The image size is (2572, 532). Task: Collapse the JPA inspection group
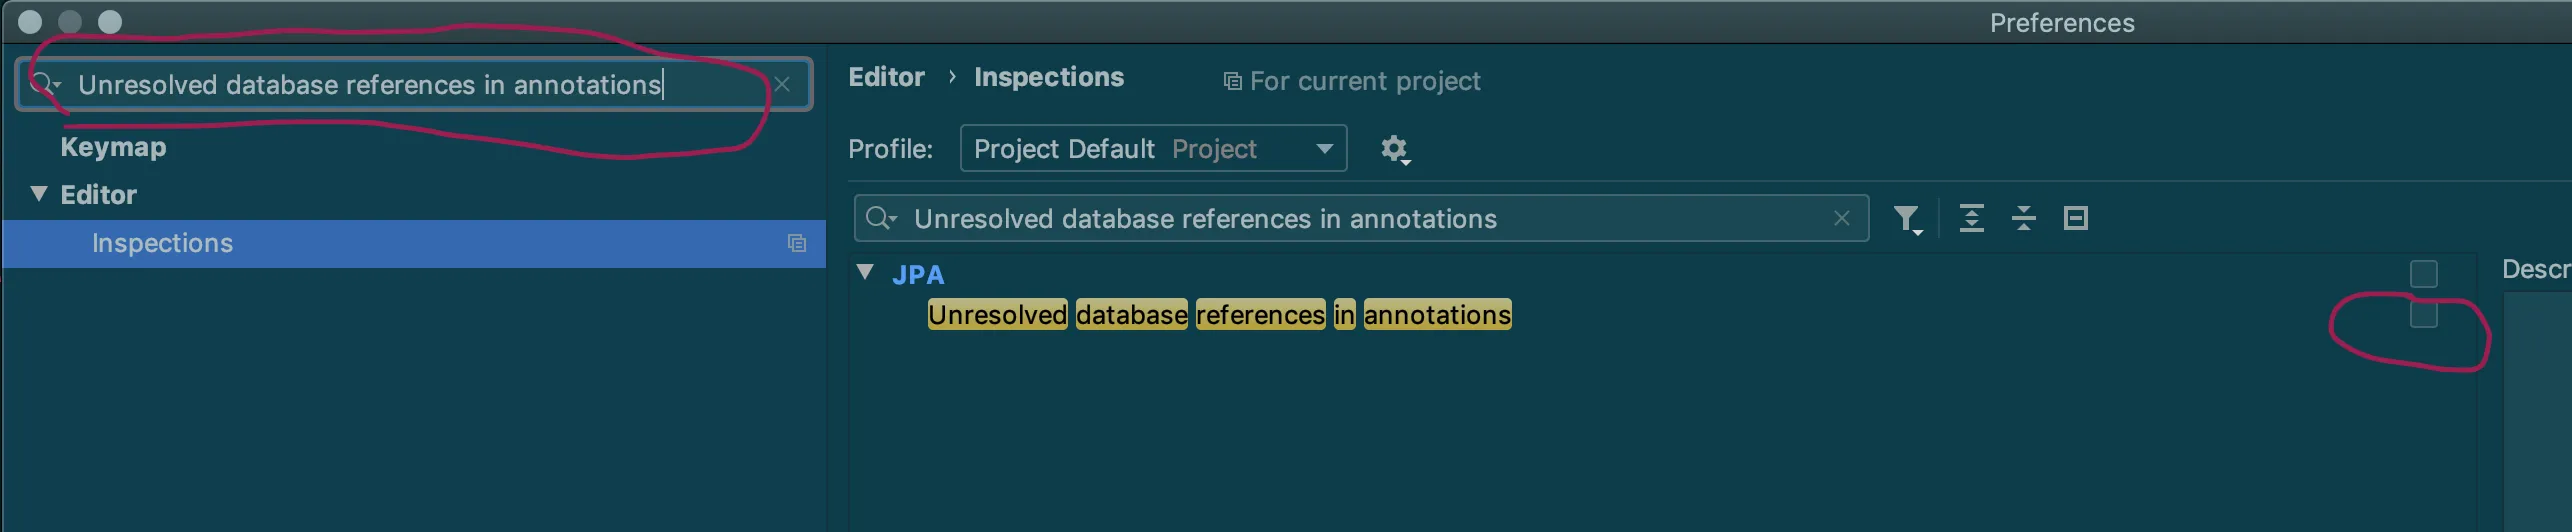866,273
